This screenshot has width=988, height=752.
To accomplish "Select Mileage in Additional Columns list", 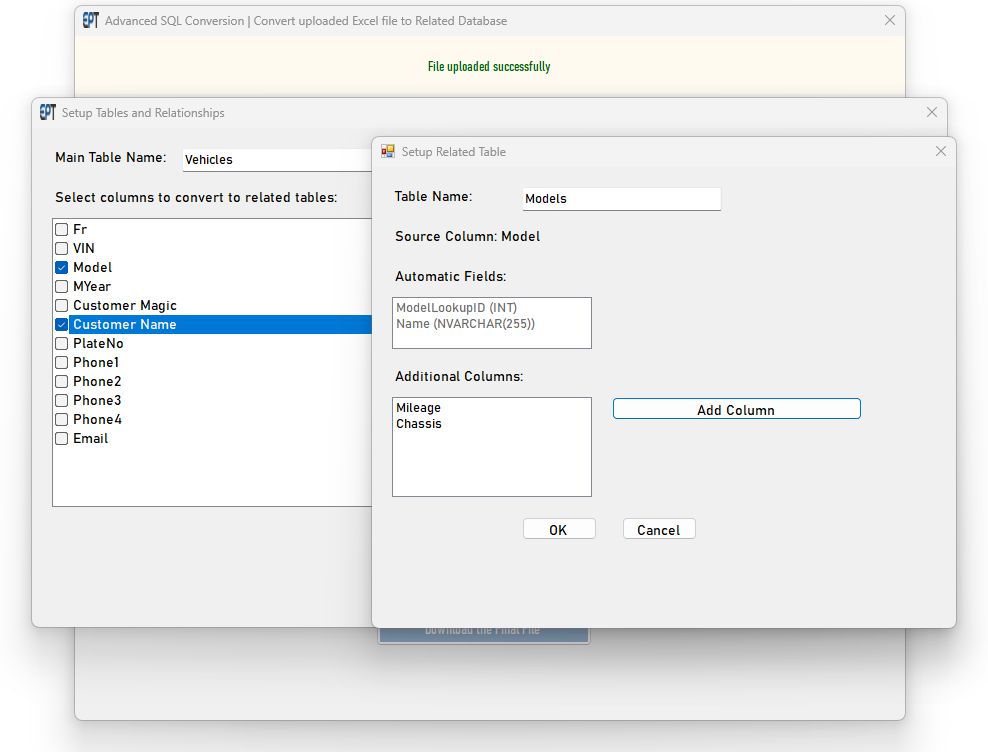I will (419, 408).
